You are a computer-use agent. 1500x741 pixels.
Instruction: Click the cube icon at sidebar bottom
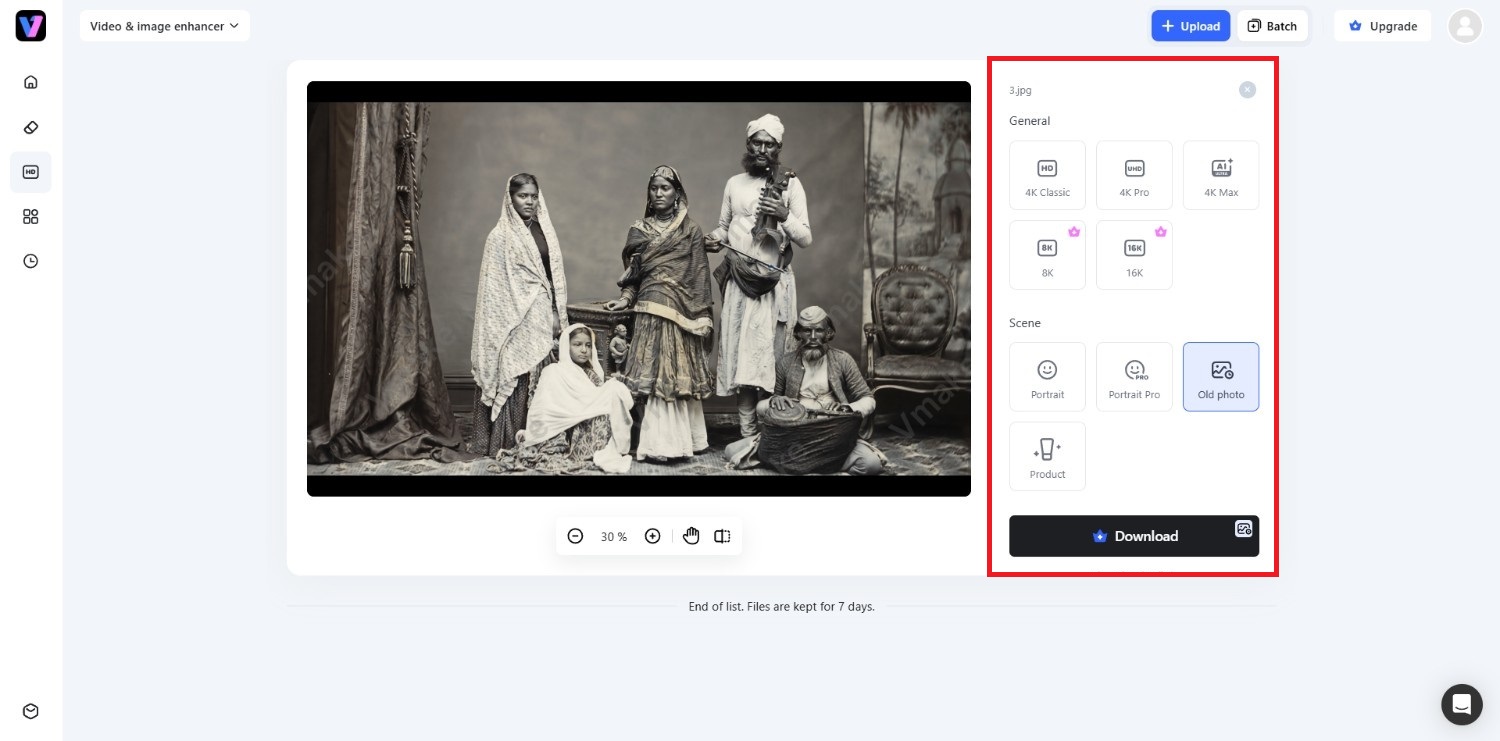(x=31, y=711)
